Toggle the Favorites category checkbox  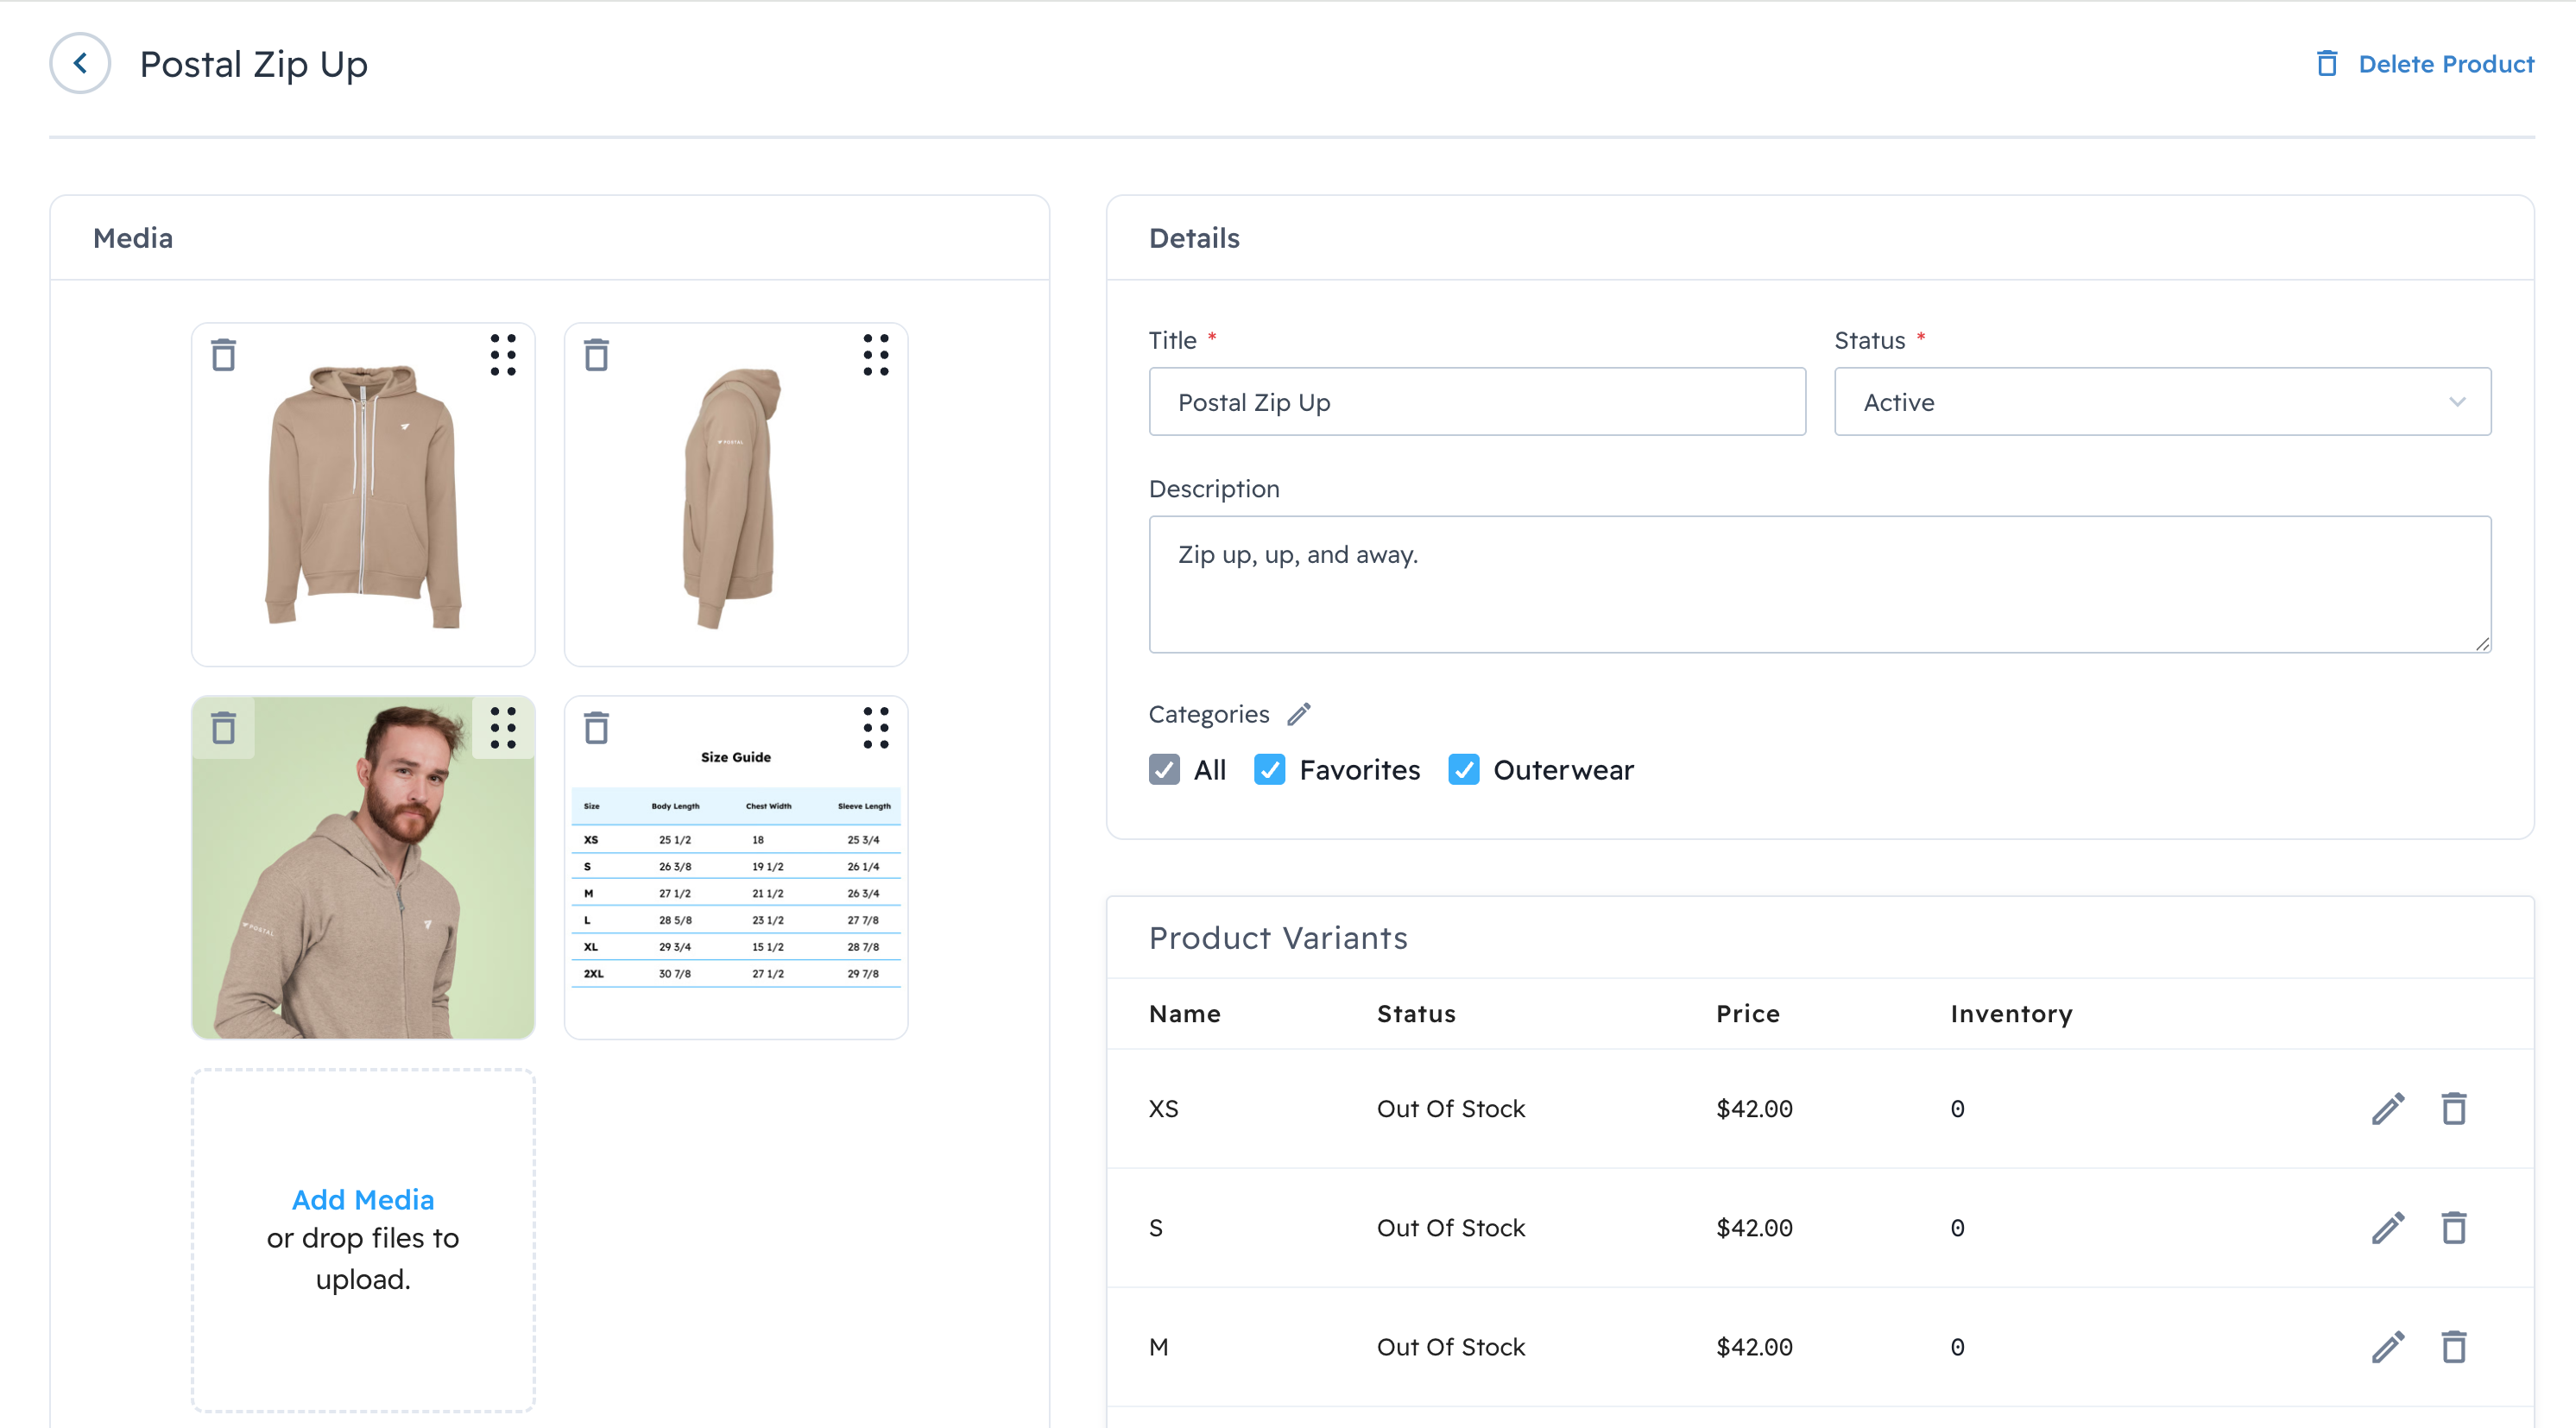1269,769
